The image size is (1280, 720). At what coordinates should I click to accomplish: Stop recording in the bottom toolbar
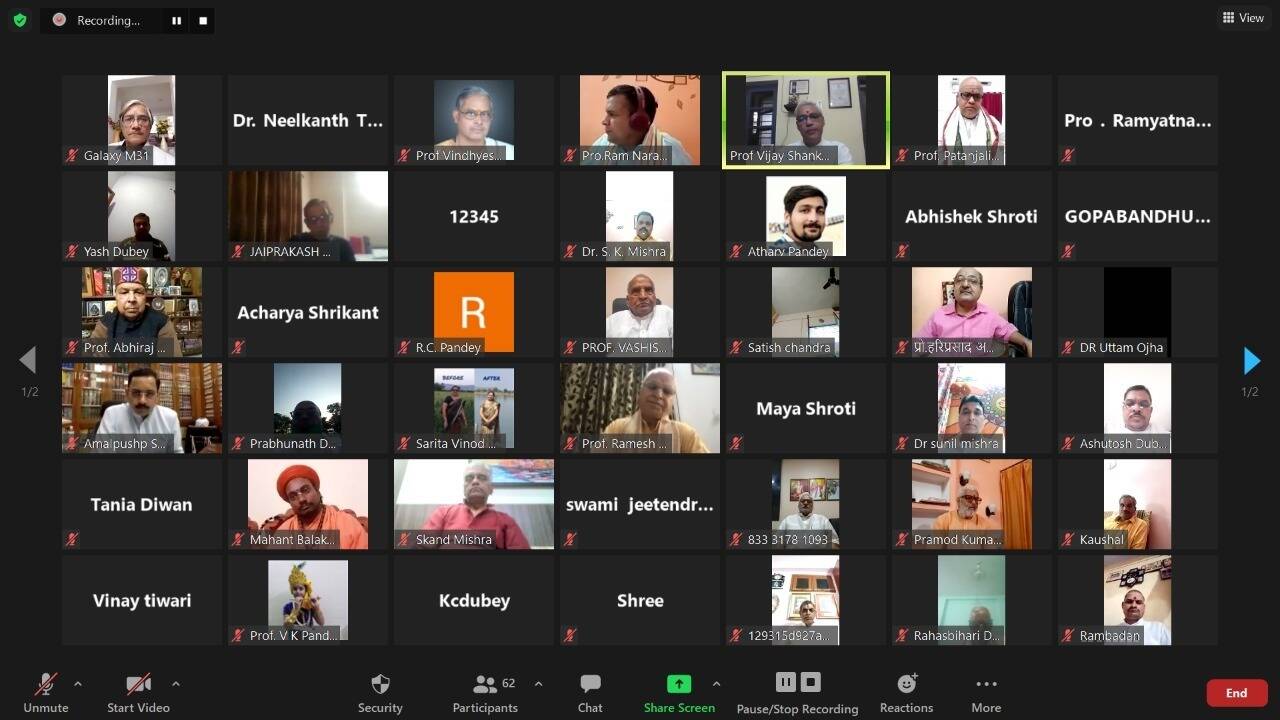tap(811, 682)
